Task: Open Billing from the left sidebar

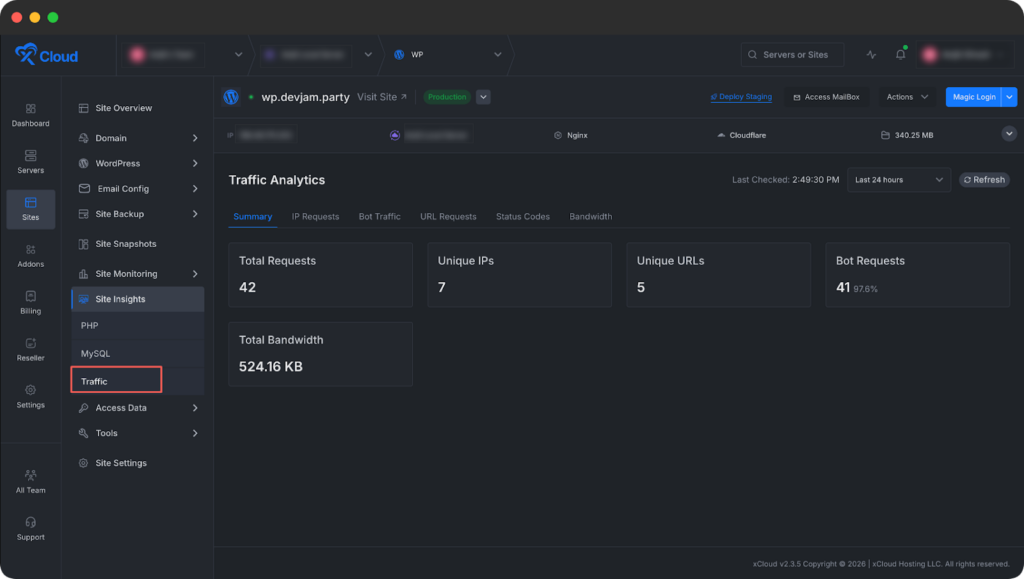Action: [30, 302]
